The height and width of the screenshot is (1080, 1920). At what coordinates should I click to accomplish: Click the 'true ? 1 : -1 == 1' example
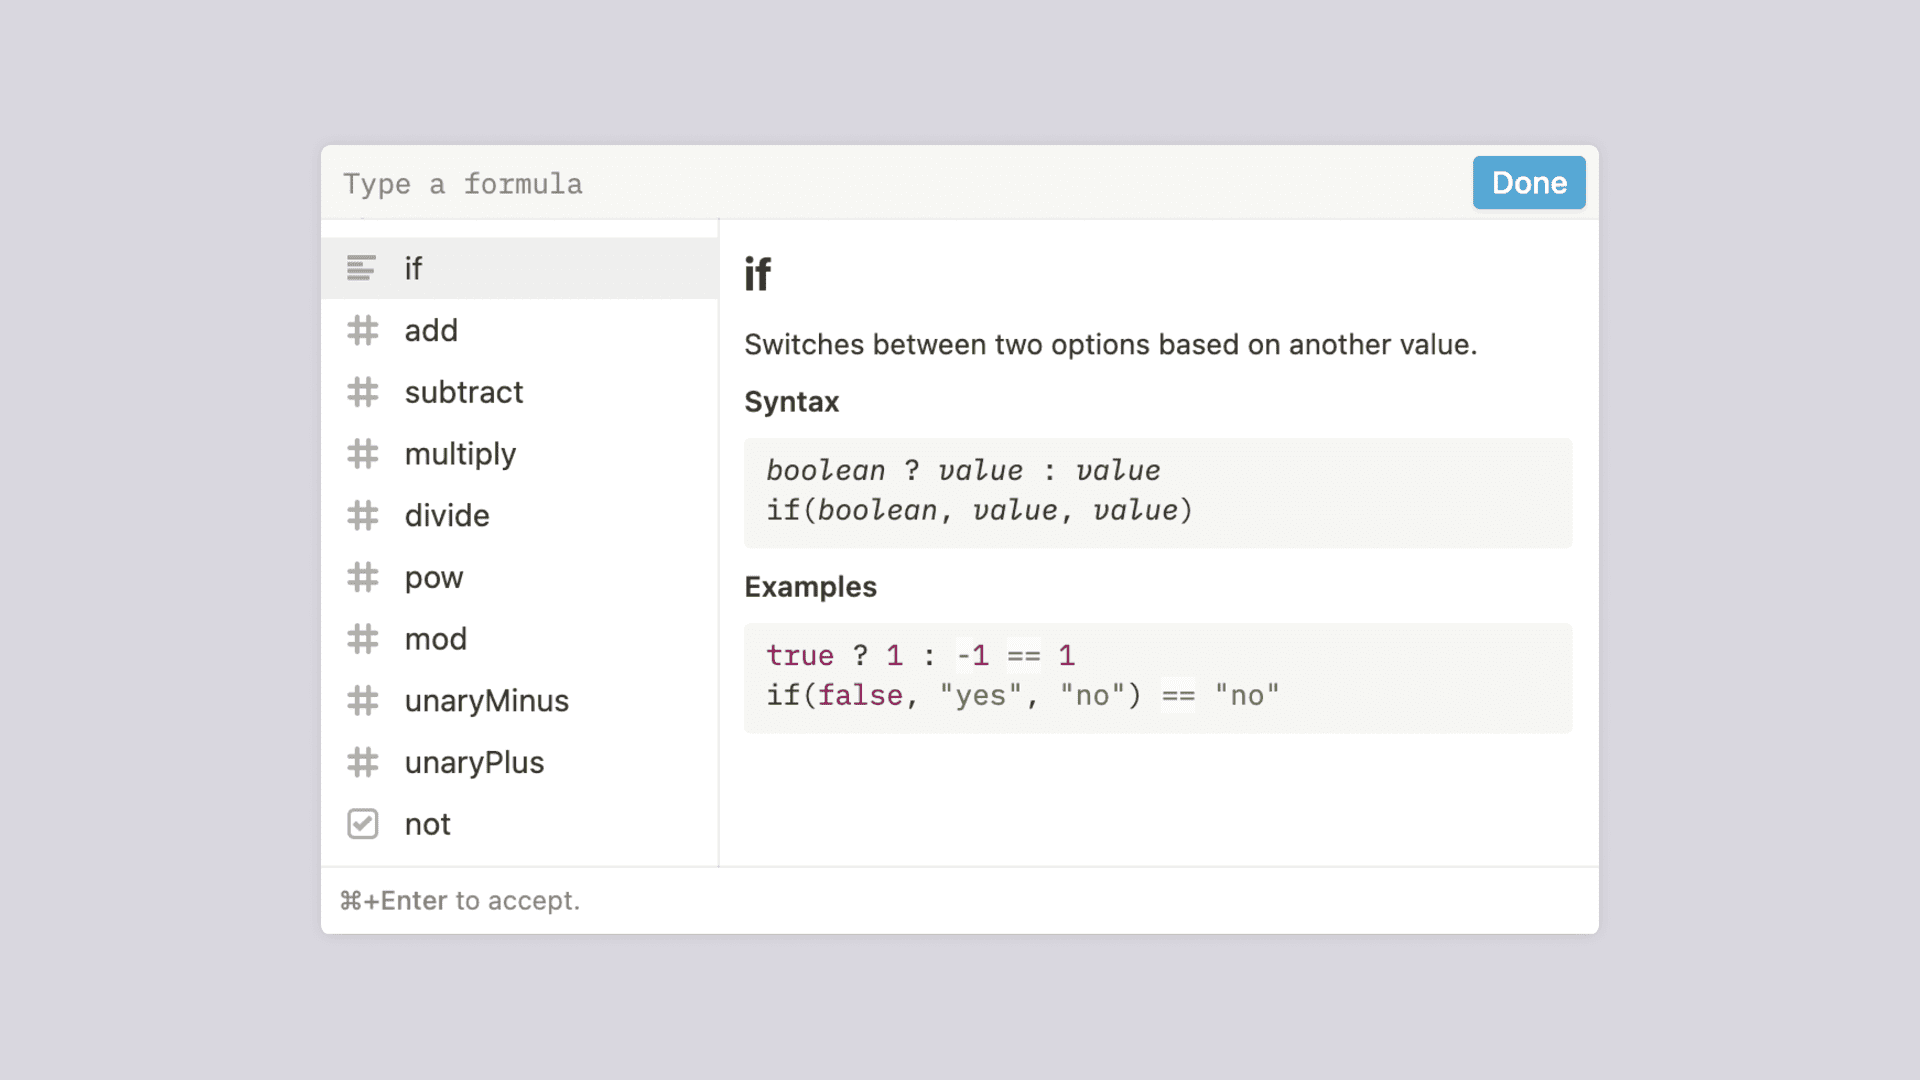point(921,656)
